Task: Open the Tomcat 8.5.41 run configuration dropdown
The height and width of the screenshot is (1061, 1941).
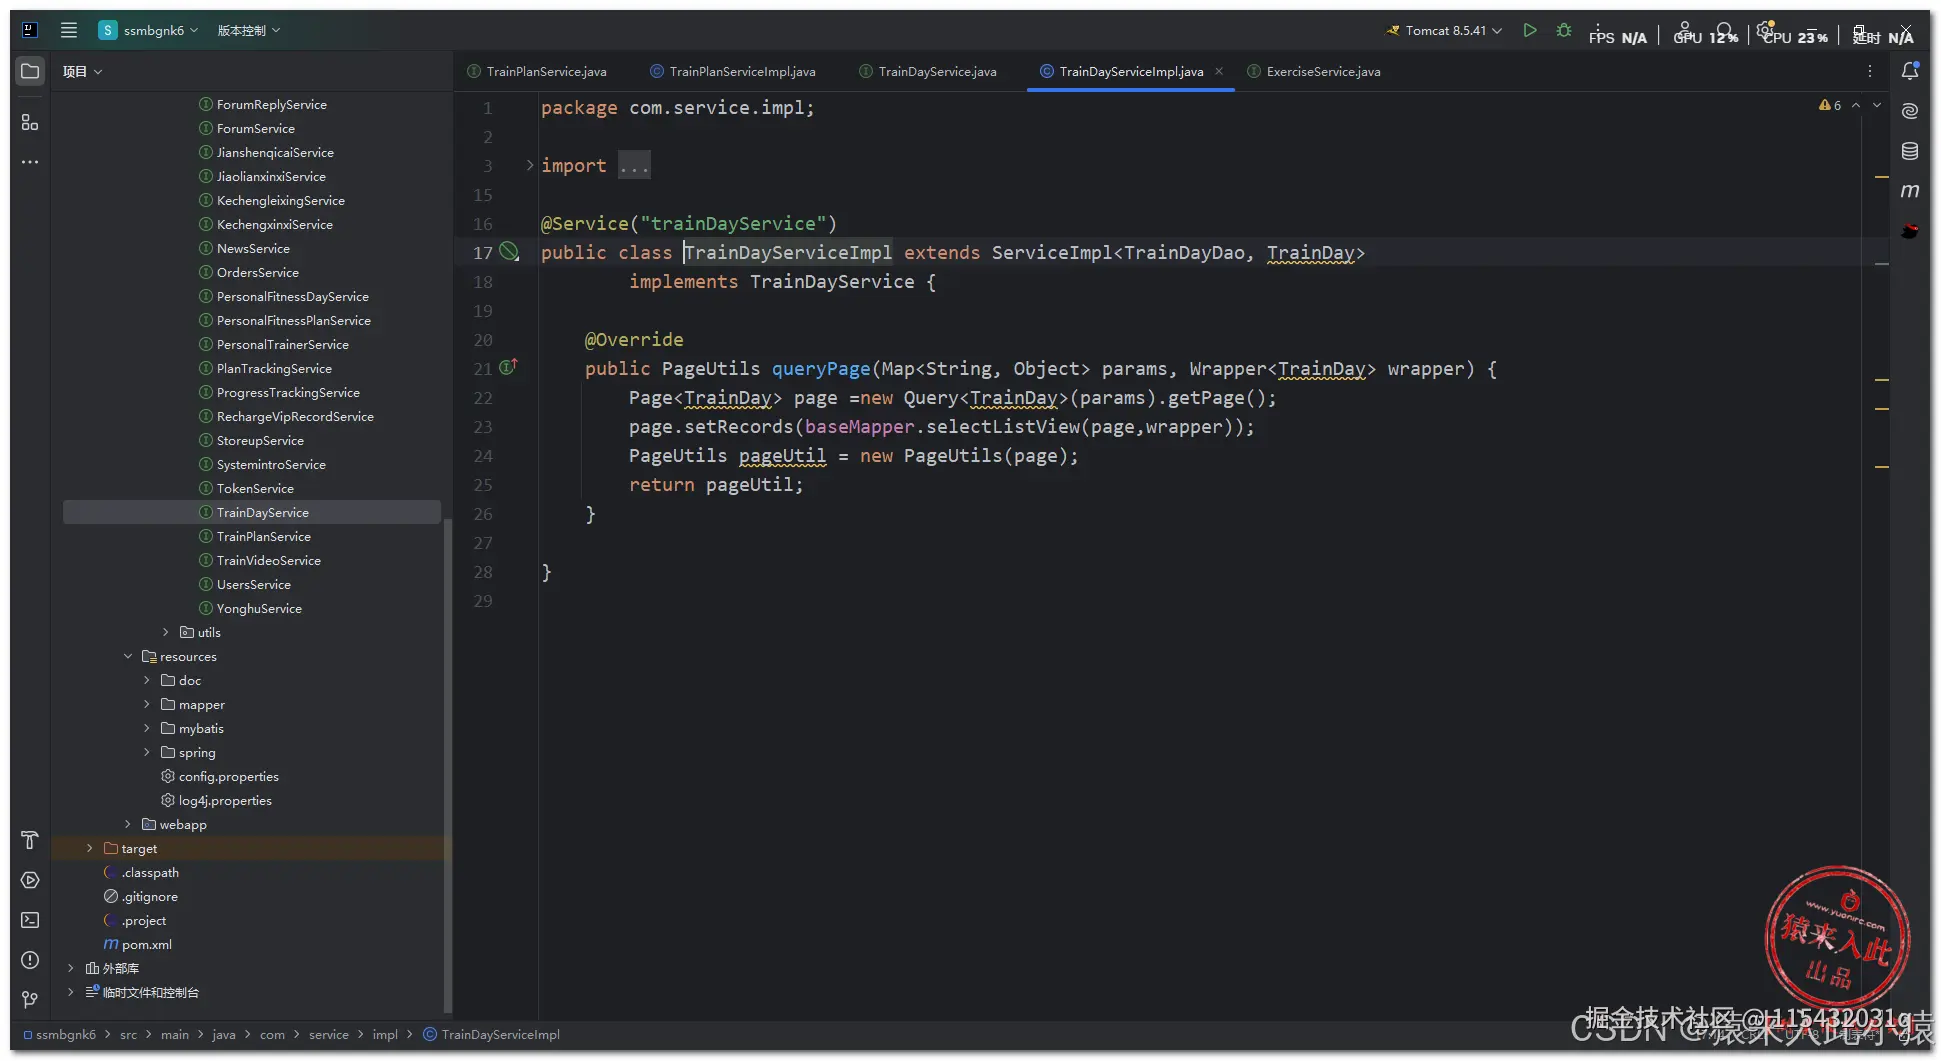Action: coord(1444,31)
